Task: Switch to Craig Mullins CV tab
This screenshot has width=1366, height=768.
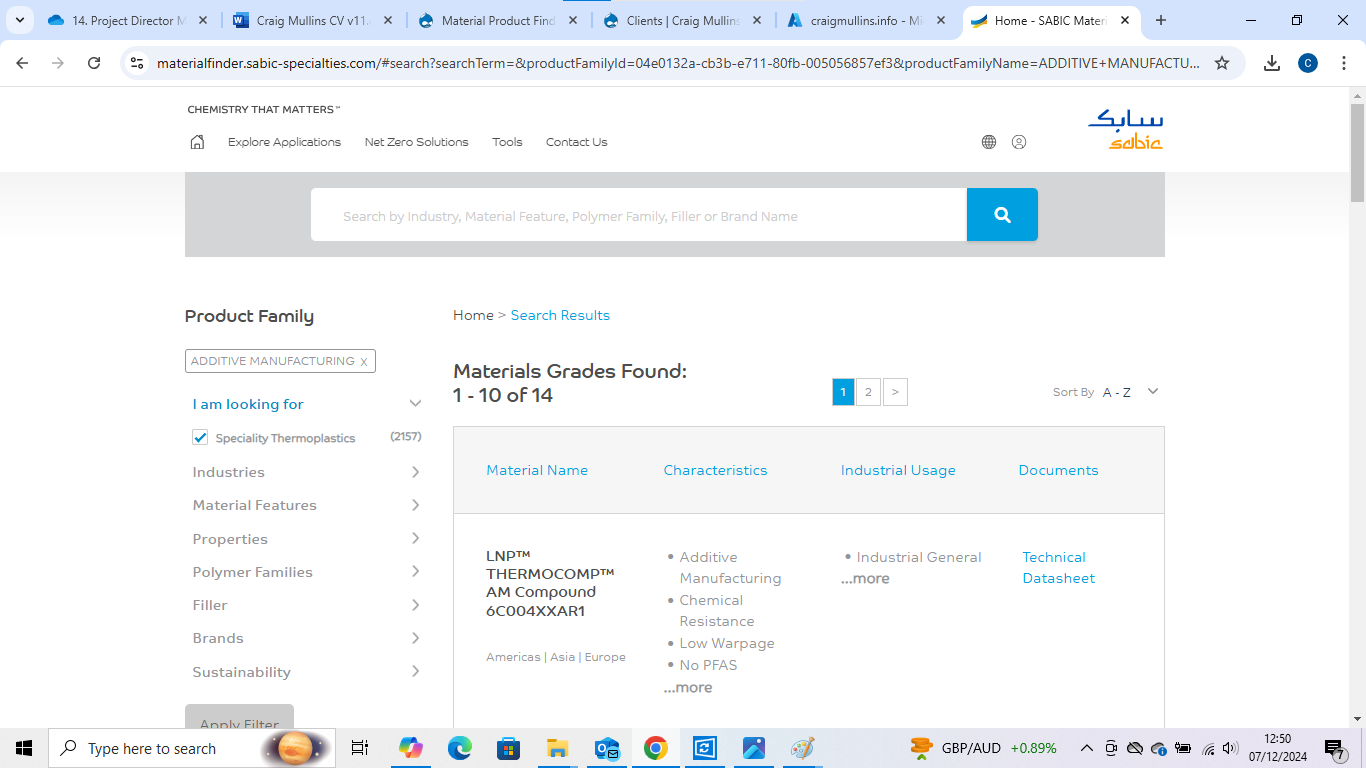Action: (x=315, y=20)
